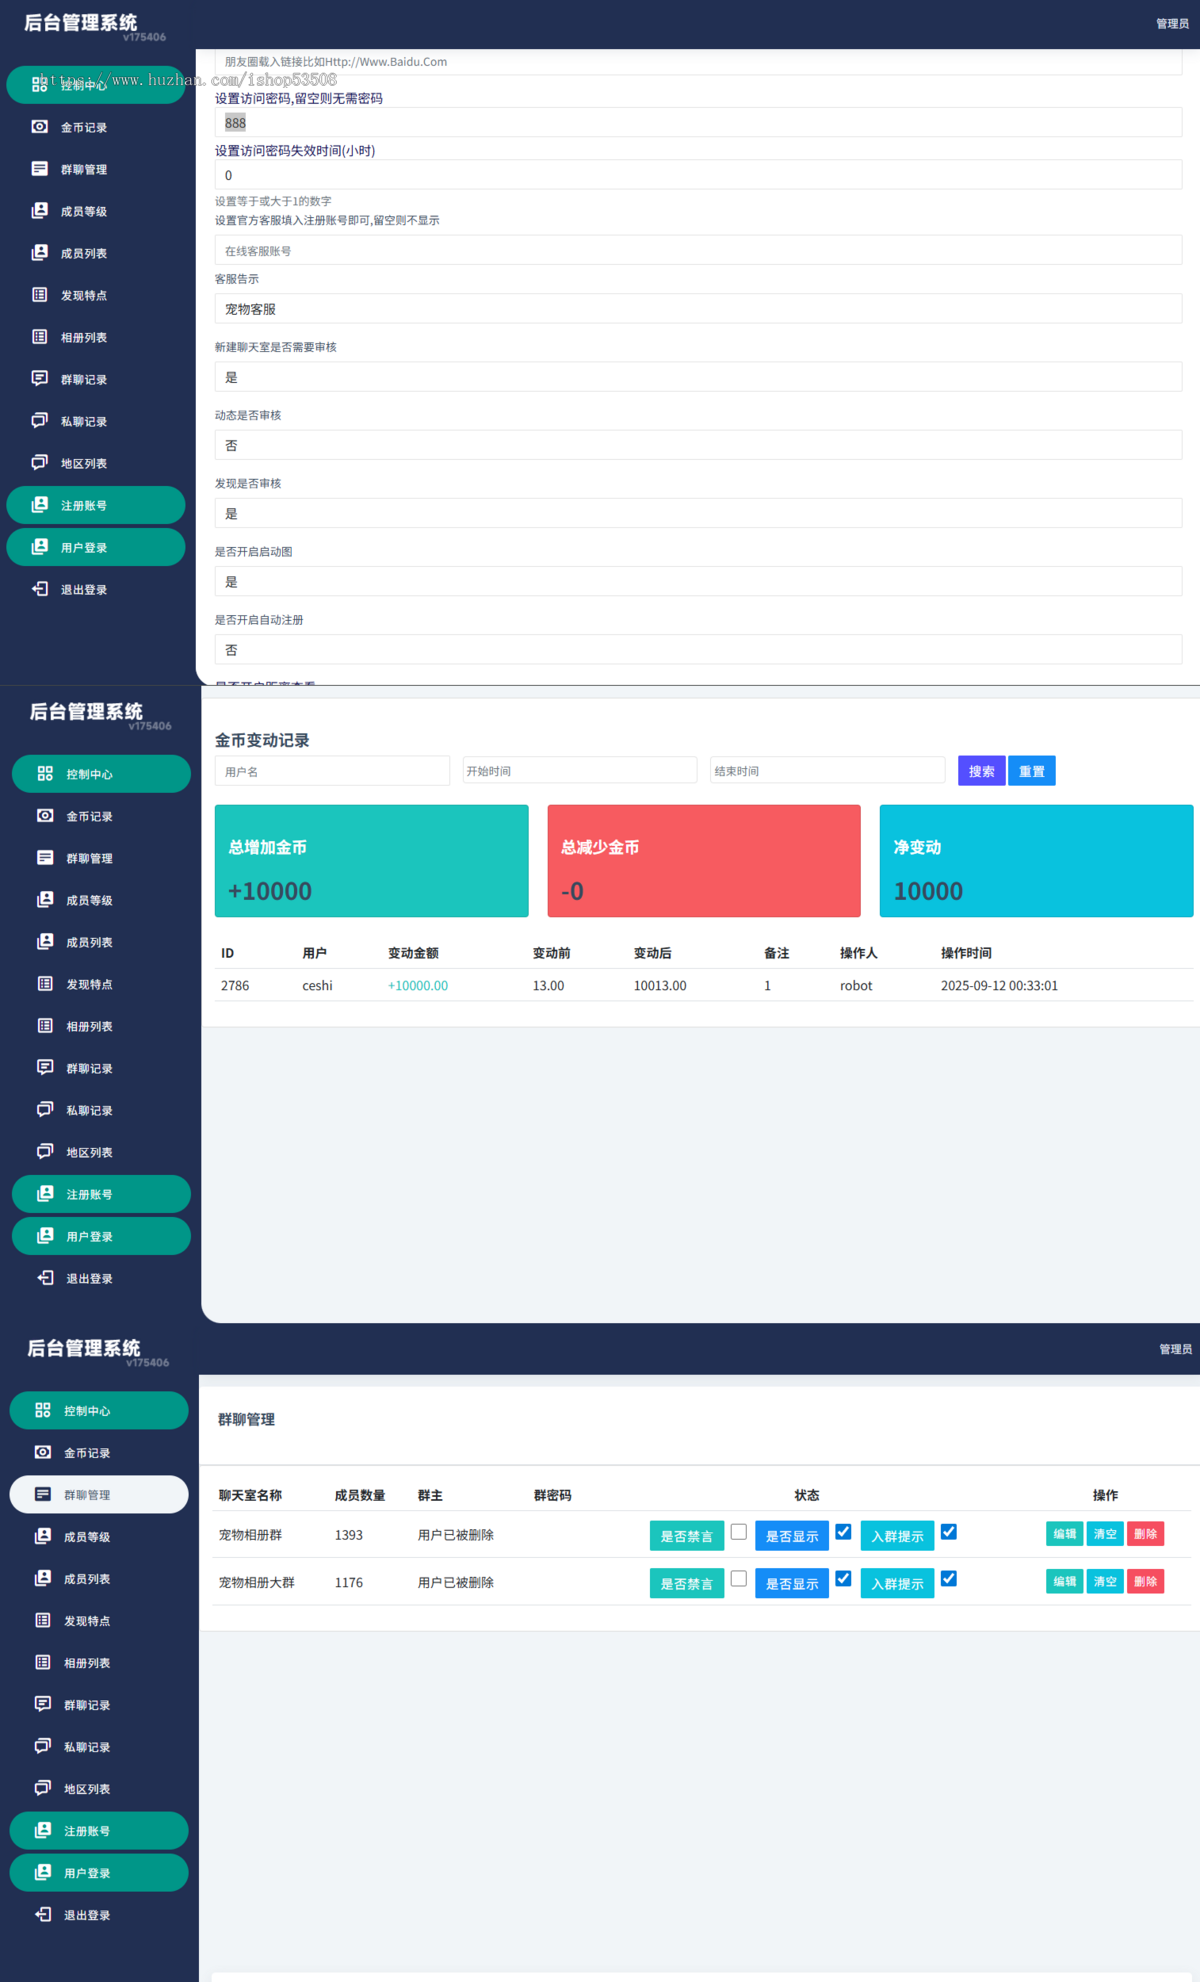Click the 退出登录 icon in the topmost sidebar
This screenshot has width=1200, height=1982.
click(x=40, y=589)
